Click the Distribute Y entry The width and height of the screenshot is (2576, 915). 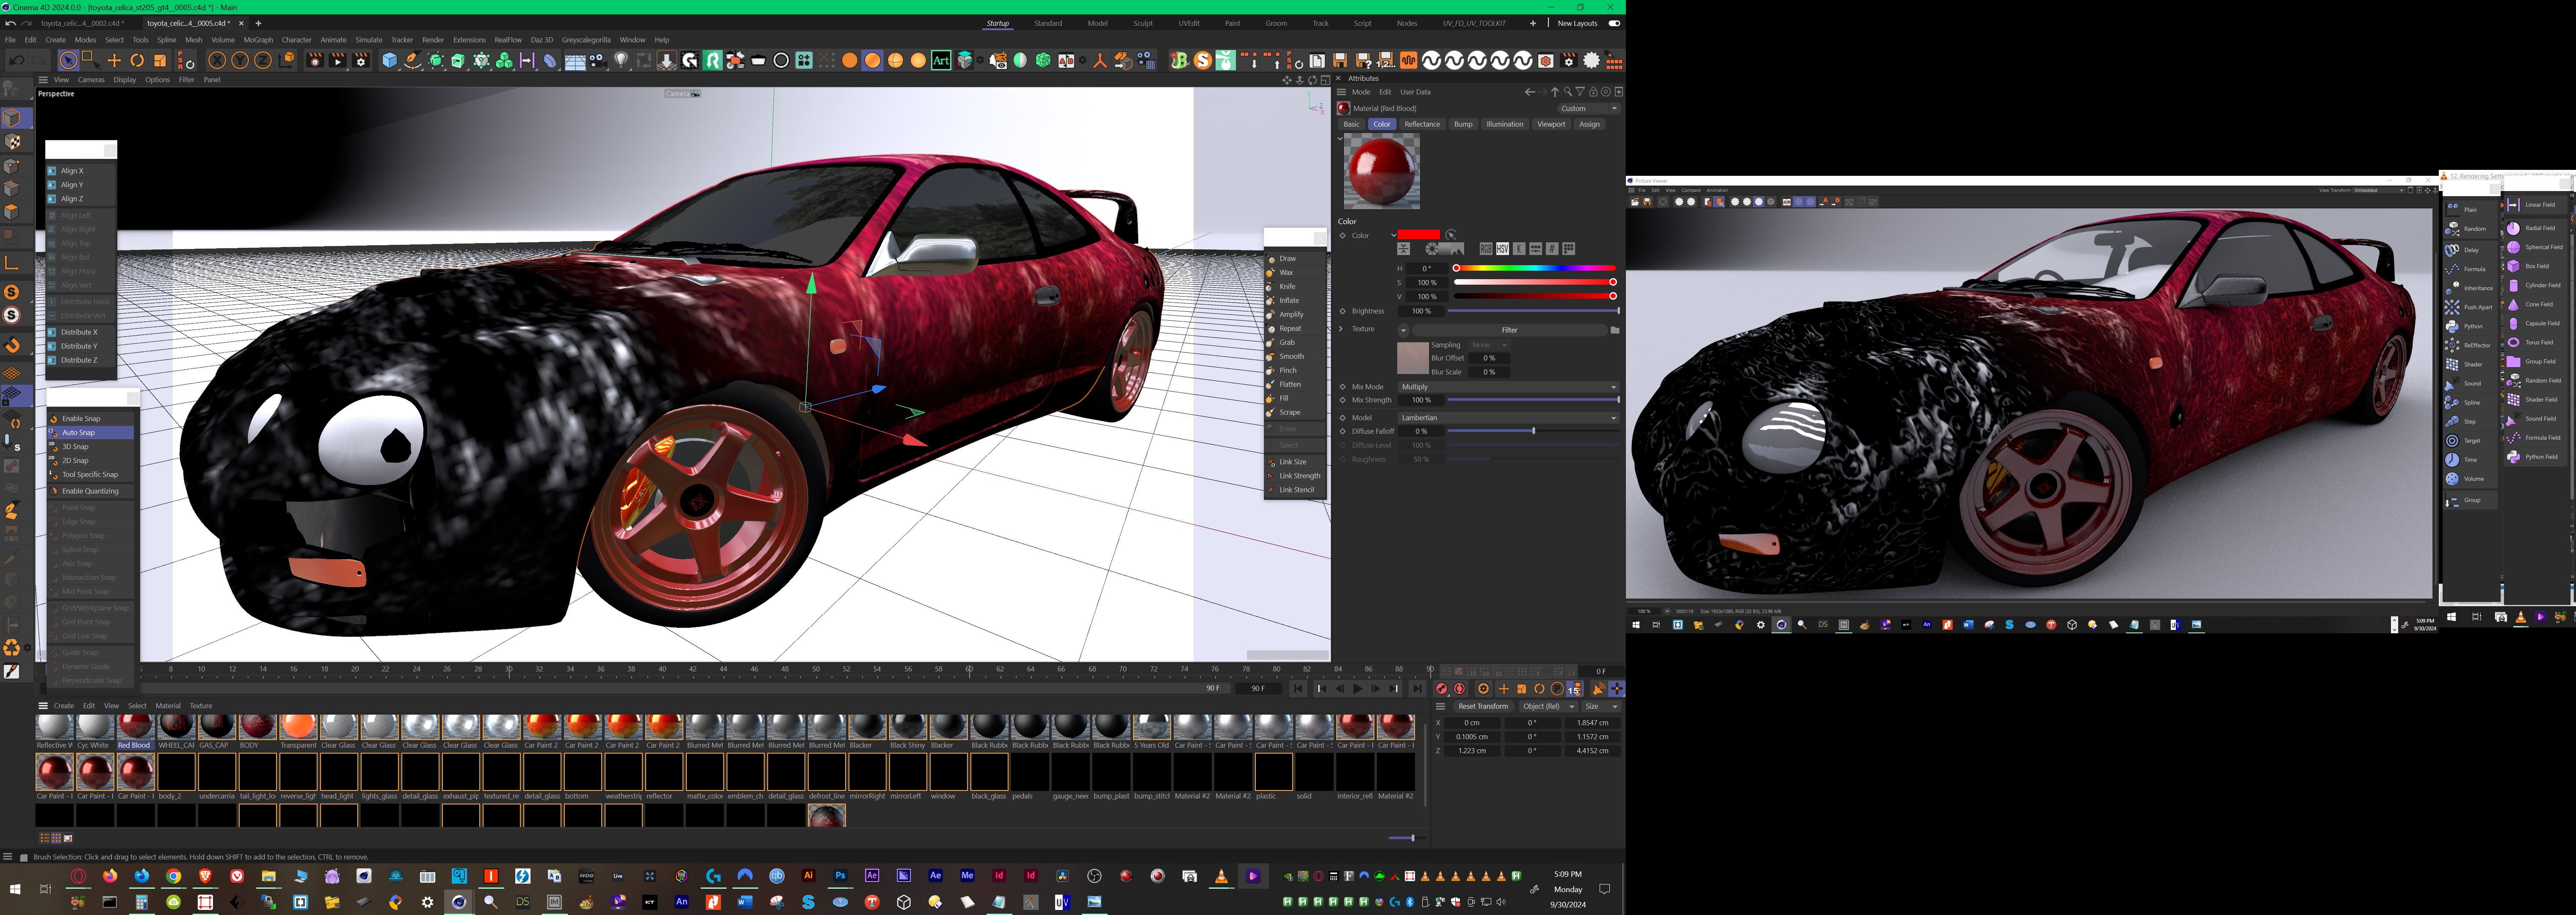(x=79, y=346)
